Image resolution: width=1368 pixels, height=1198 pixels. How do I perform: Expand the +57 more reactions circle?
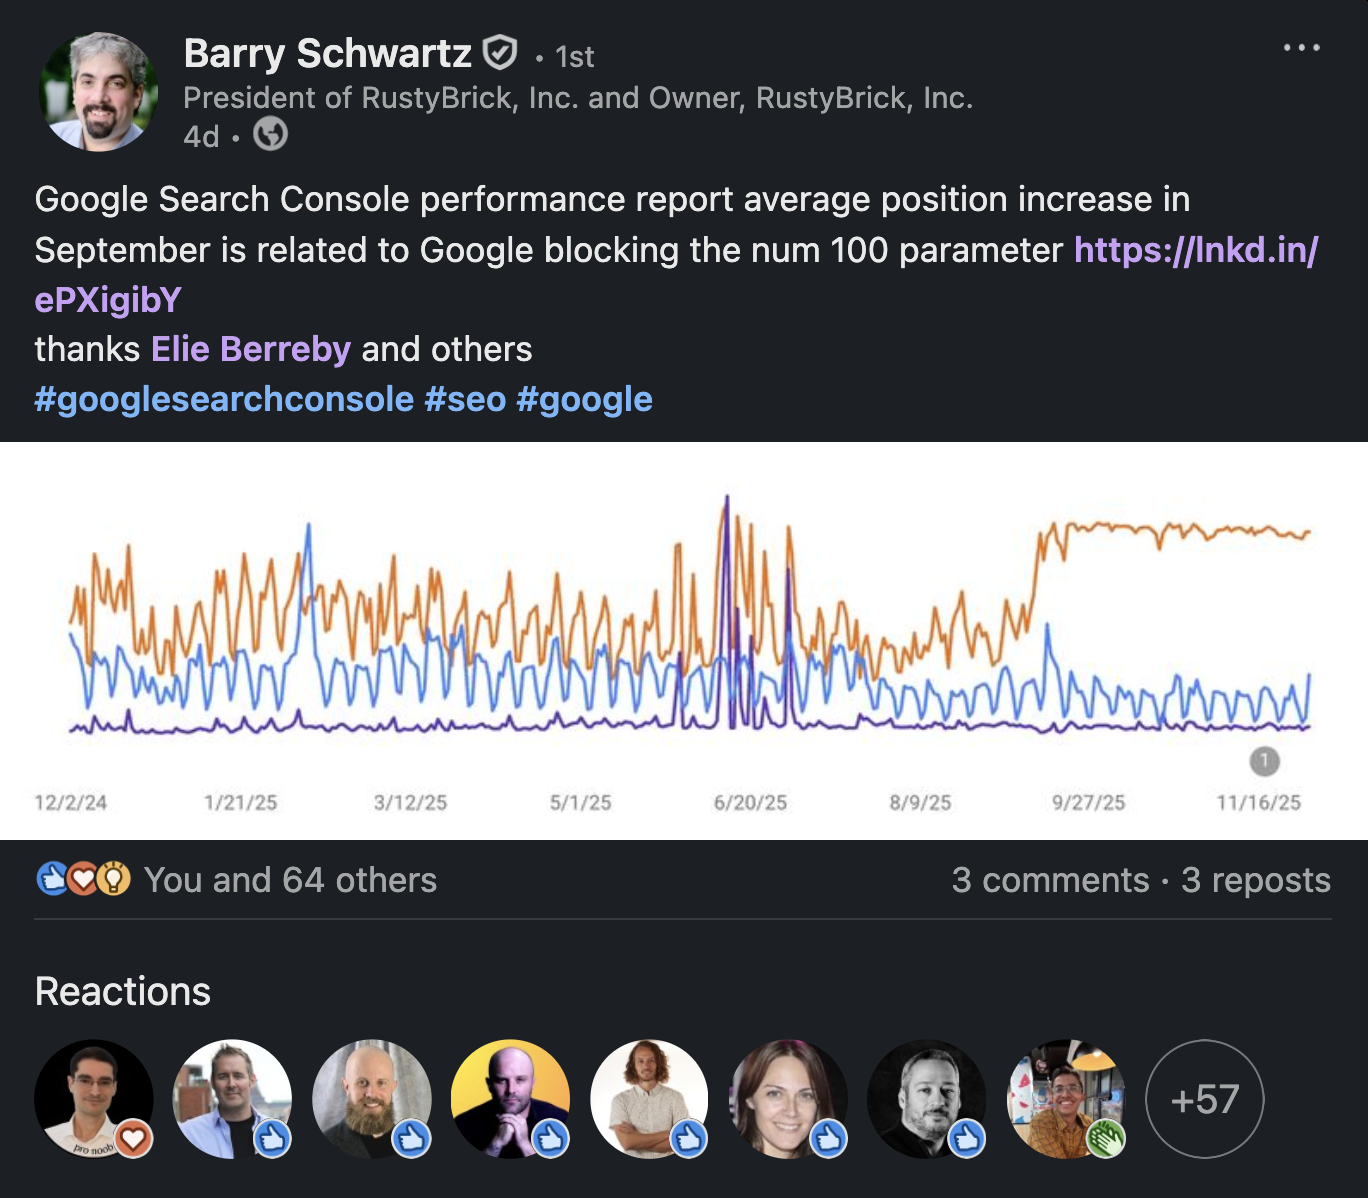[1204, 1099]
